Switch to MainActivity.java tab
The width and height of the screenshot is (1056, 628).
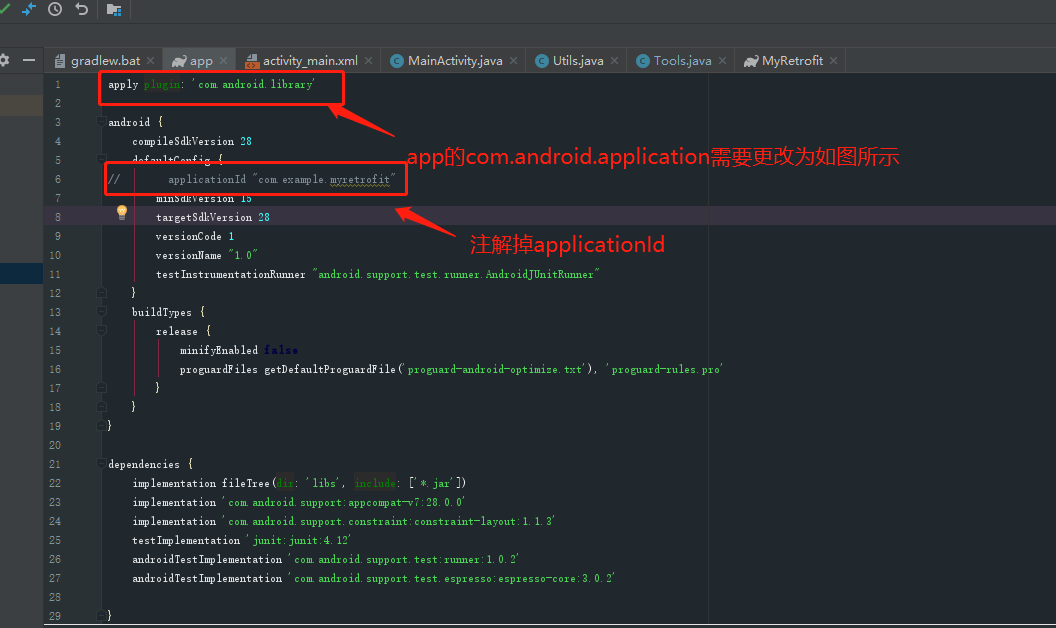tap(455, 61)
